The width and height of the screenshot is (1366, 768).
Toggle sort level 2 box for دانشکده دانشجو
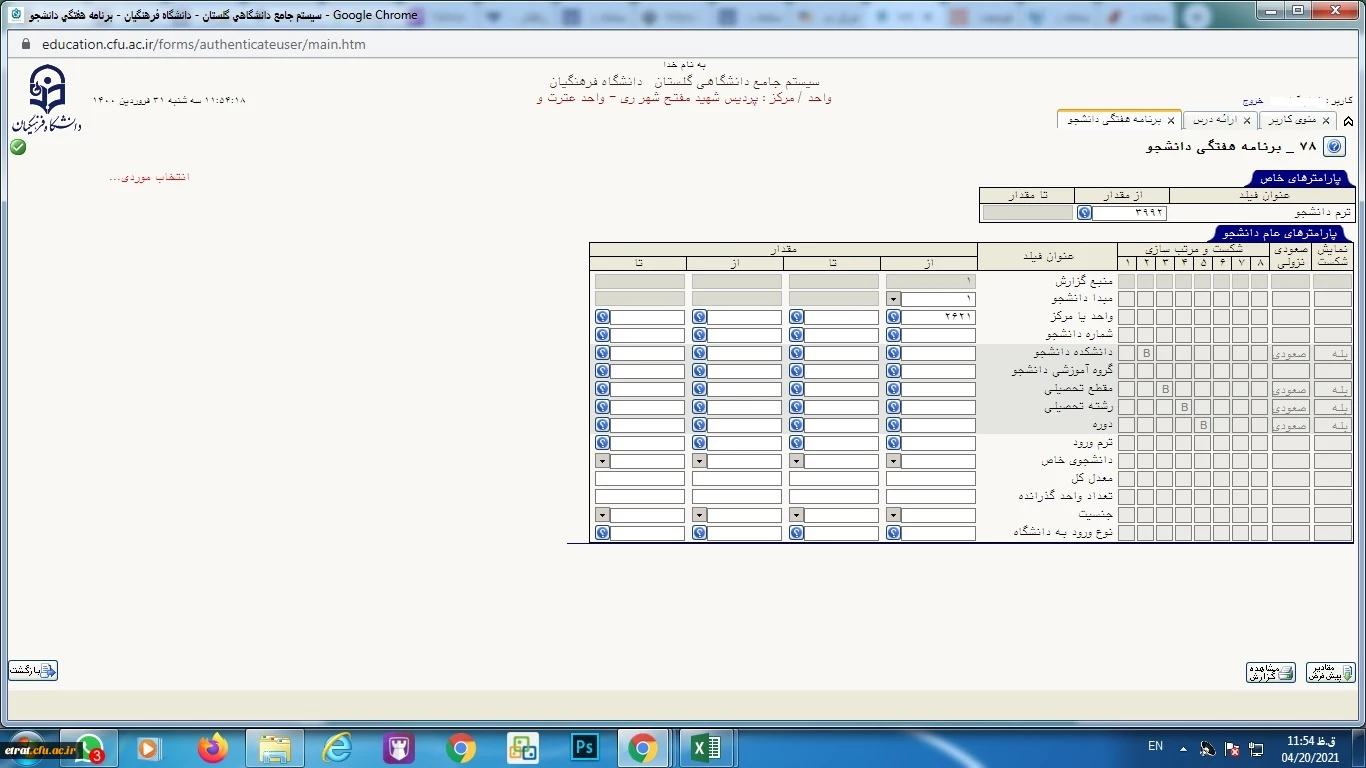[1145, 353]
